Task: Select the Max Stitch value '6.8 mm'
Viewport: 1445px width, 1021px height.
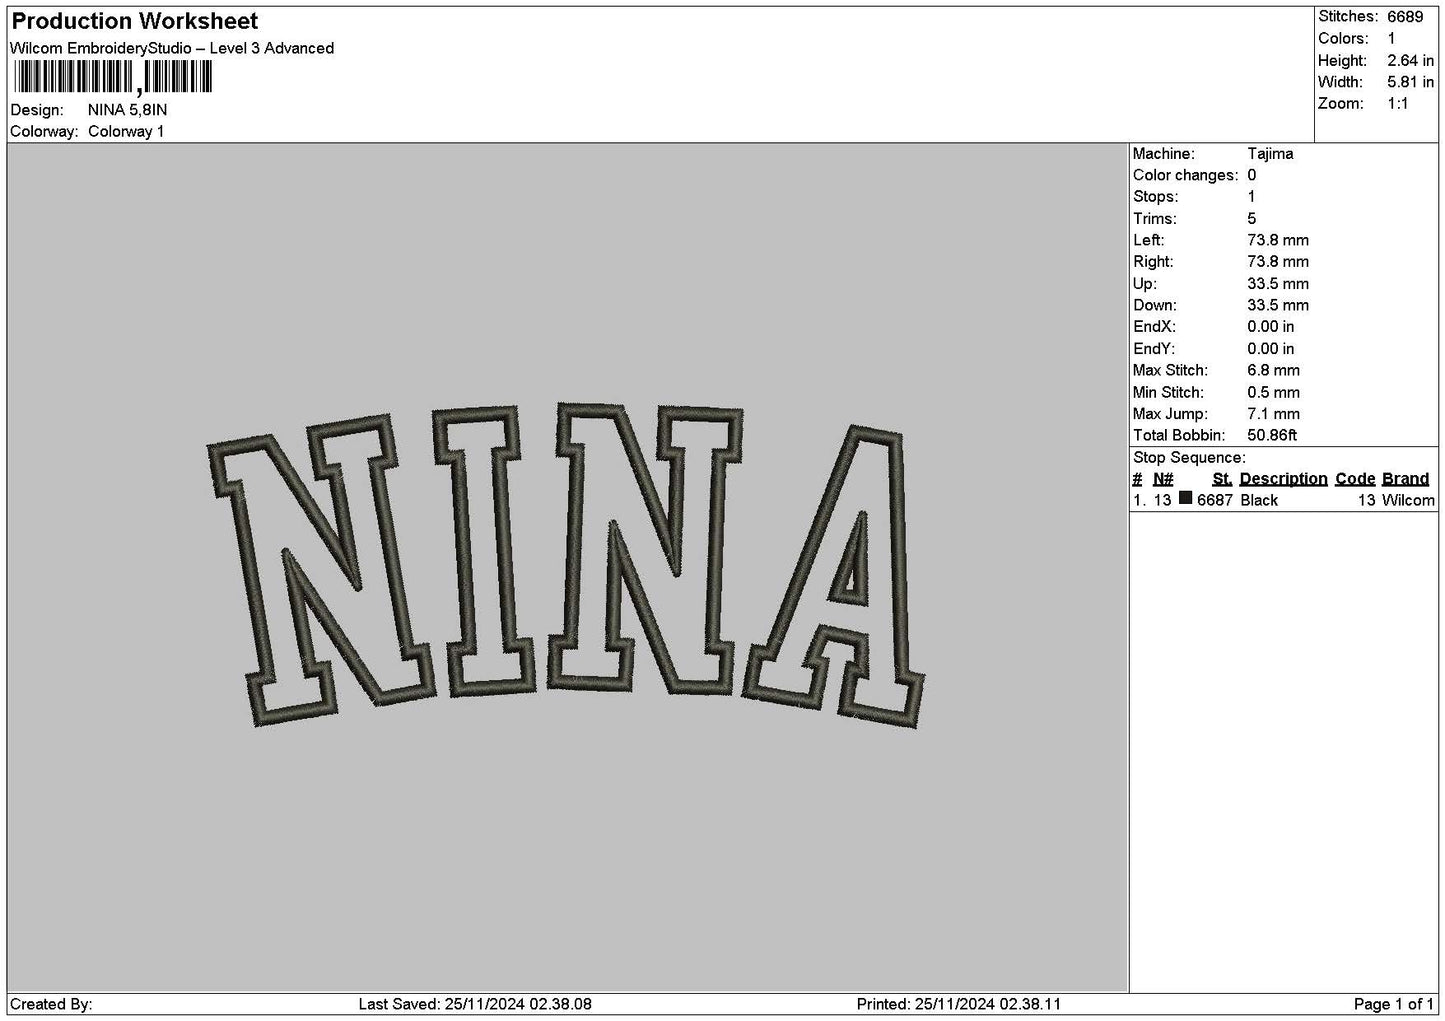Action: click(1274, 370)
